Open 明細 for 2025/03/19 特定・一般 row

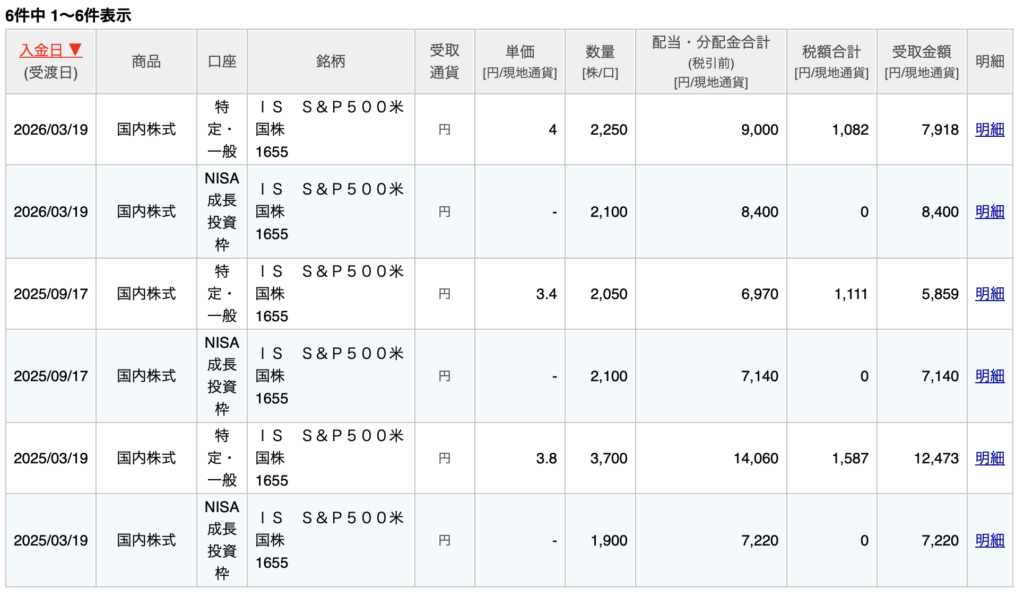coord(989,459)
